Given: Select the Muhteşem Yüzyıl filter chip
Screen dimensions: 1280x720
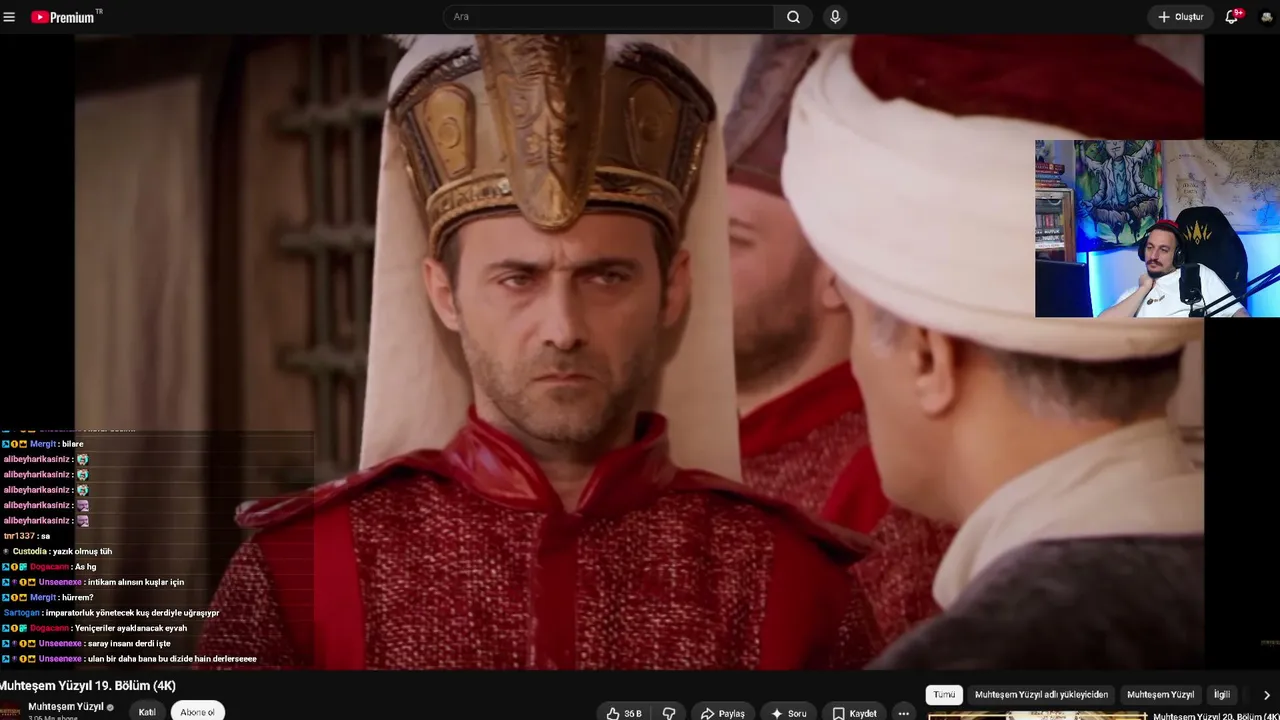Looking at the screenshot, I should pos(1160,695).
